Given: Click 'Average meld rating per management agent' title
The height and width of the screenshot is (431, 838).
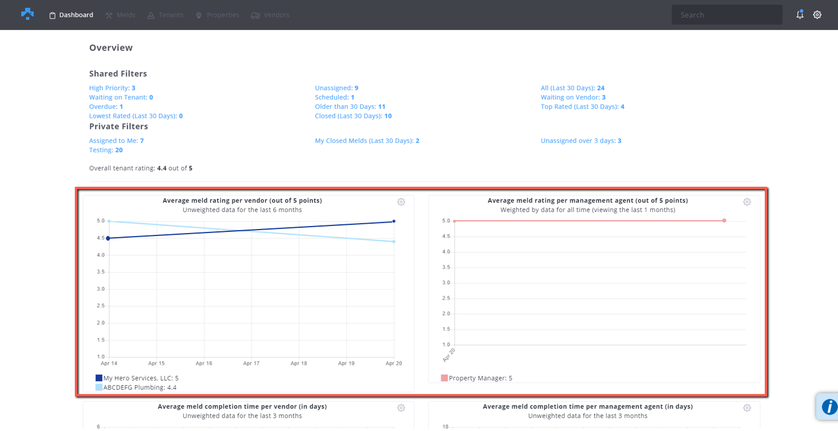Looking at the screenshot, I should click(x=588, y=201).
